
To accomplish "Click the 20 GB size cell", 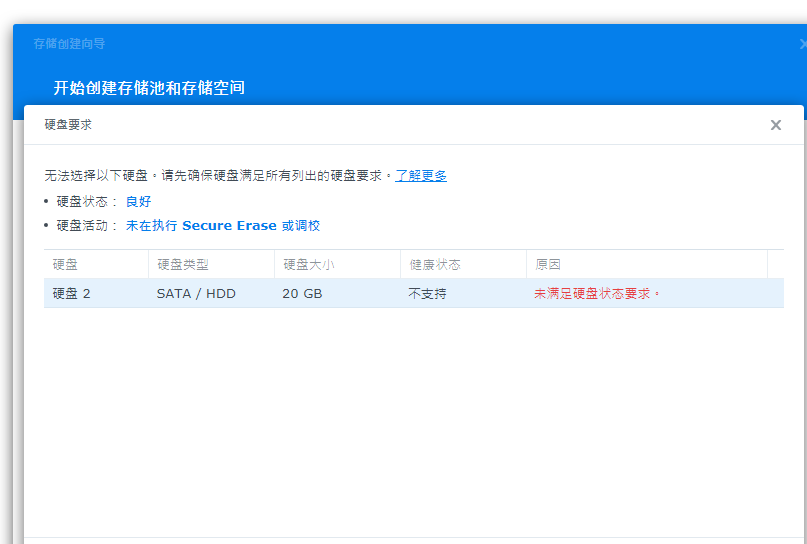I will pyautogui.click(x=301, y=294).
